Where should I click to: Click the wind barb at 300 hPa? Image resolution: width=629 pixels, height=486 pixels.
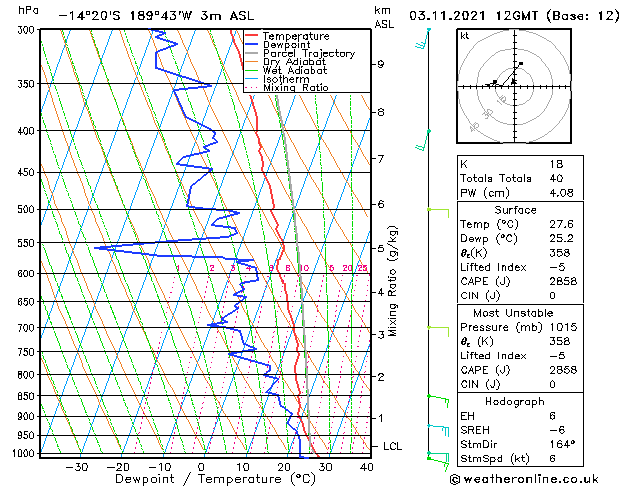[422, 39]
